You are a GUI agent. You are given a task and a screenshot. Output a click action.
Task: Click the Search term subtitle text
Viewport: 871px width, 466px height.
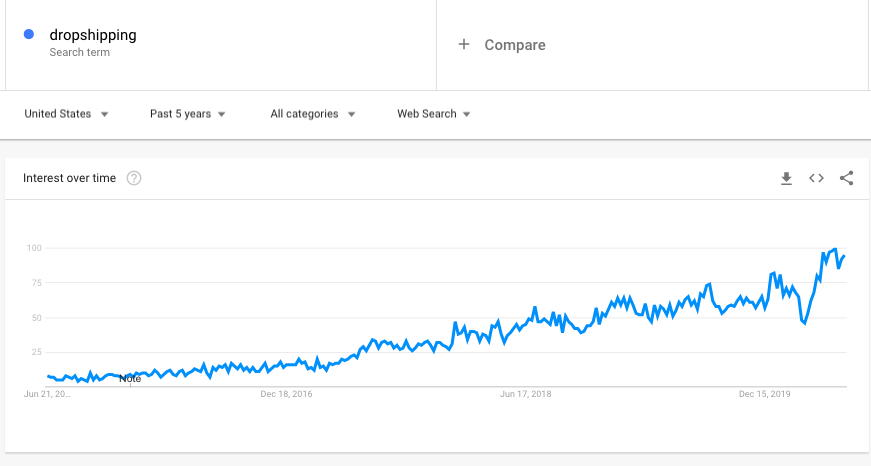coord(79,52)
